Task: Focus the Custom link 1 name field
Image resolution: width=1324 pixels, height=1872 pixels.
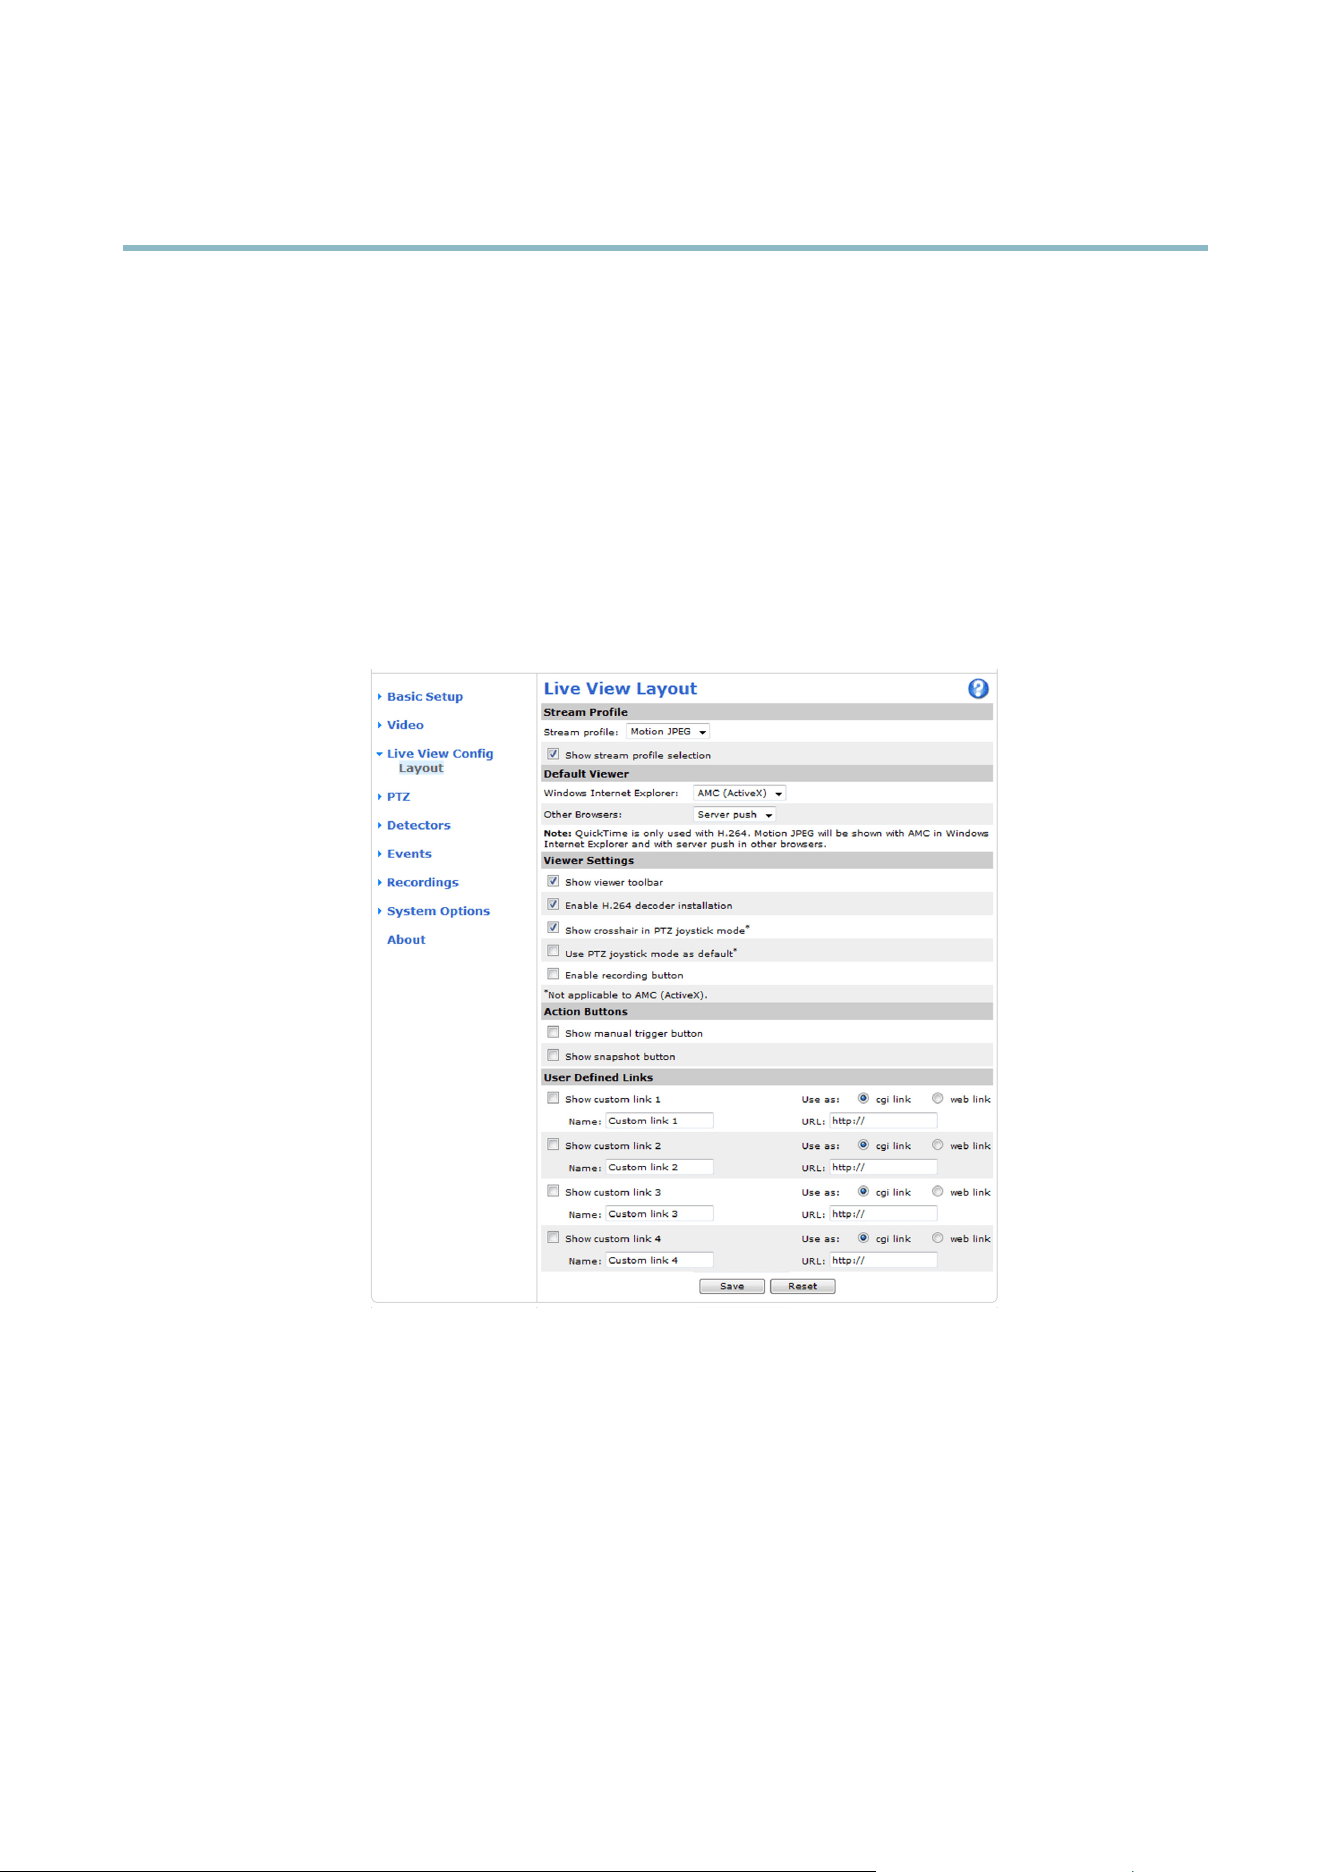Action: pos(659,1121)
